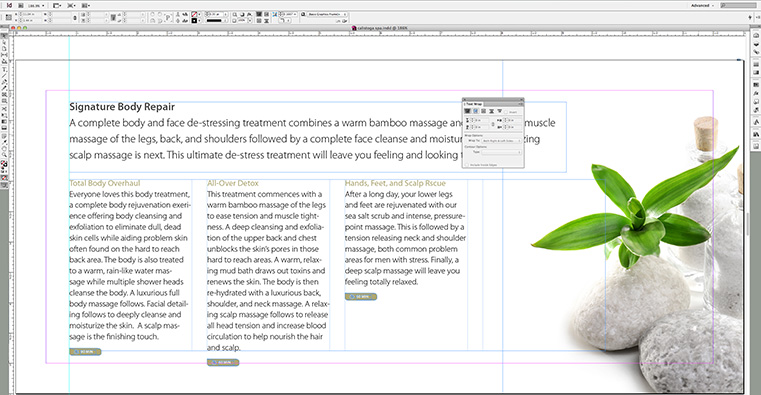Choose Wrap Around Object Shape icon
This screenshot has width=761, height=395.
pyautogui.click(x=483, y=111)
